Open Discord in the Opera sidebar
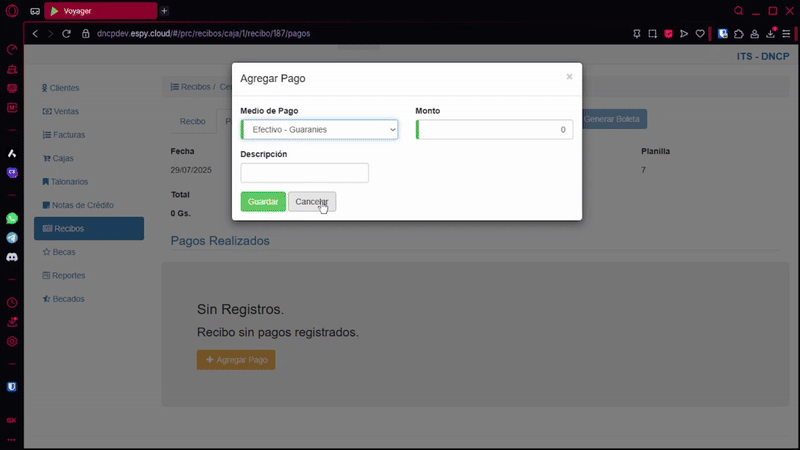The width and height of the screenshot is (800, 450). point(12,257)
